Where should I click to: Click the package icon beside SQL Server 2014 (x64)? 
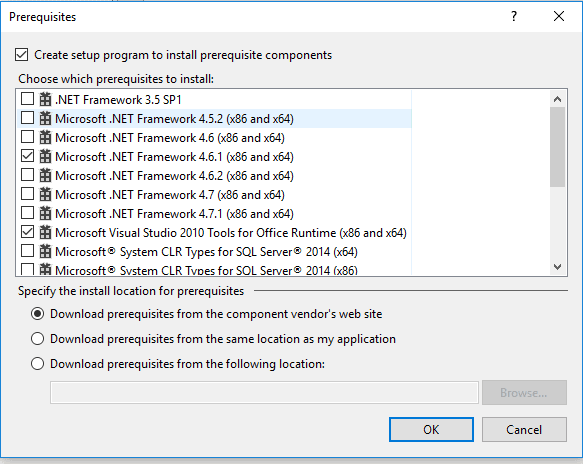tap(45, 251)
